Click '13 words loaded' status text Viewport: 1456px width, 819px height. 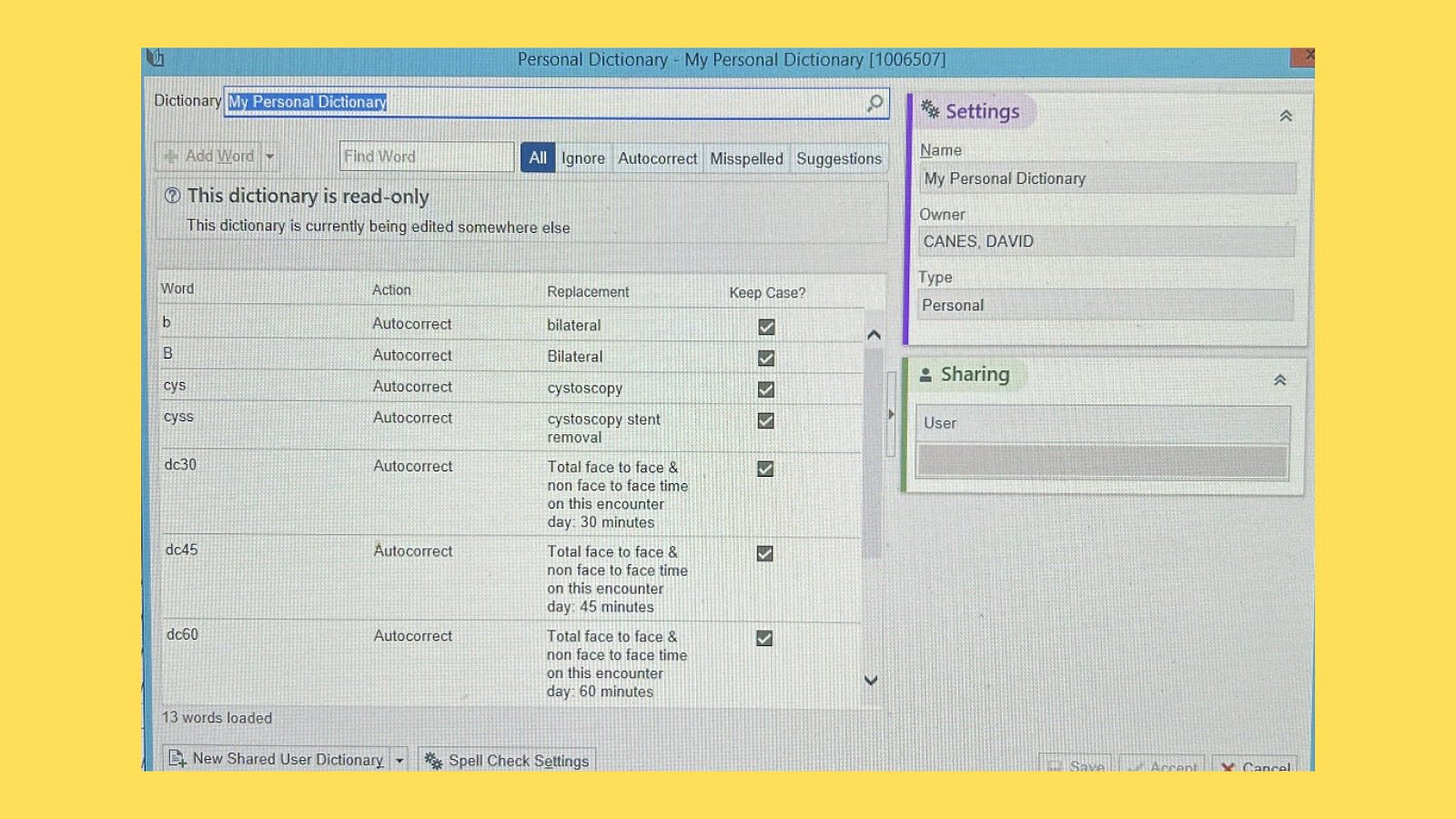[x=217, y=718]
